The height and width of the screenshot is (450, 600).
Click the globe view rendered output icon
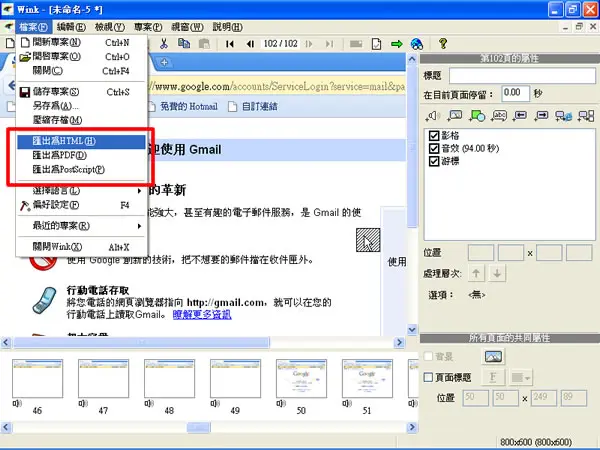tap(417, 44)
